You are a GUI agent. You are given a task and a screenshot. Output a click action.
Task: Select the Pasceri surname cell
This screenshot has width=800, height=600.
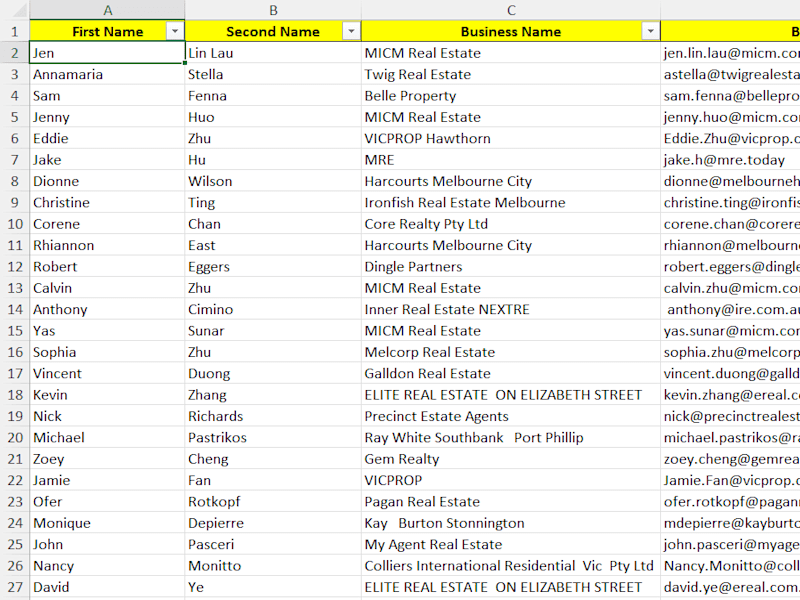coord(273,544)
